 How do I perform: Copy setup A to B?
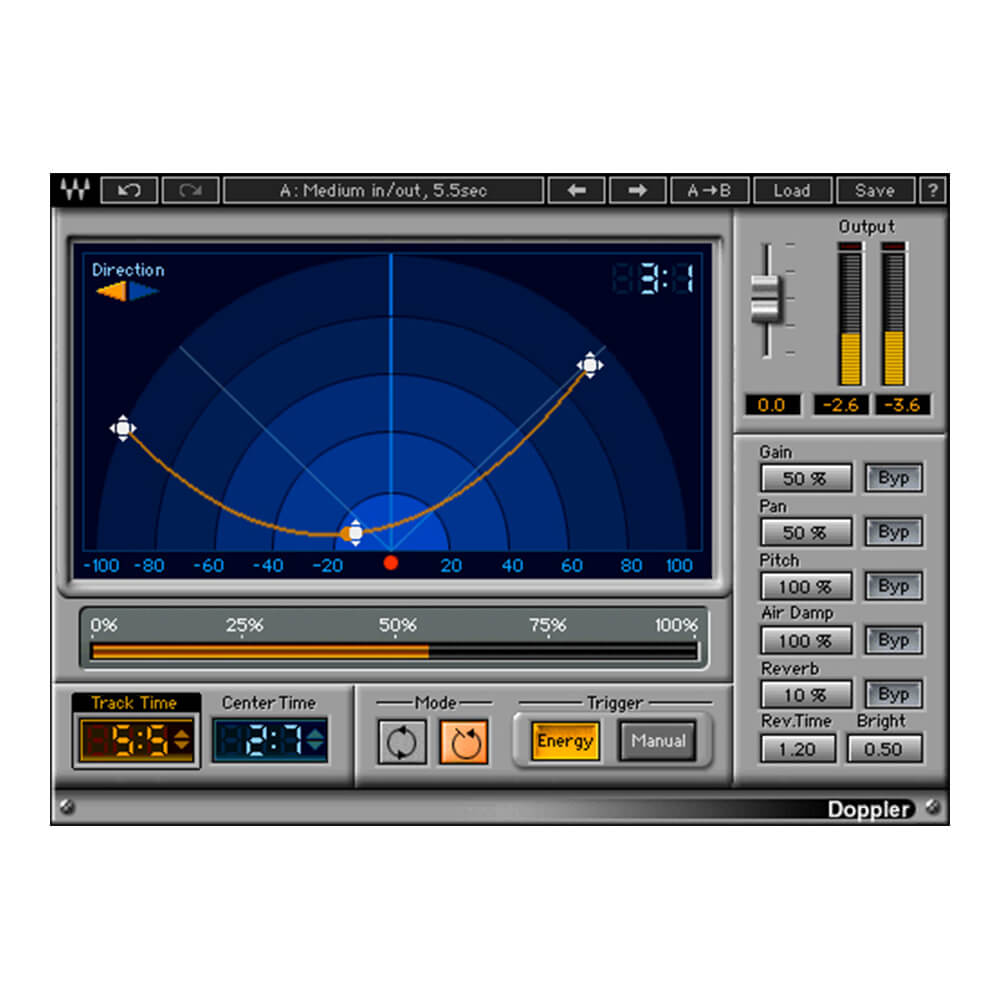click(x=709, y=191)
